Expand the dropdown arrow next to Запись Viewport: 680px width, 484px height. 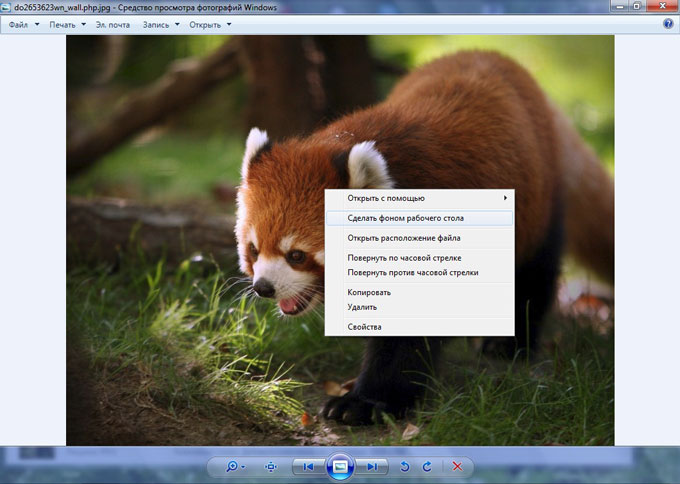point(177,25)
